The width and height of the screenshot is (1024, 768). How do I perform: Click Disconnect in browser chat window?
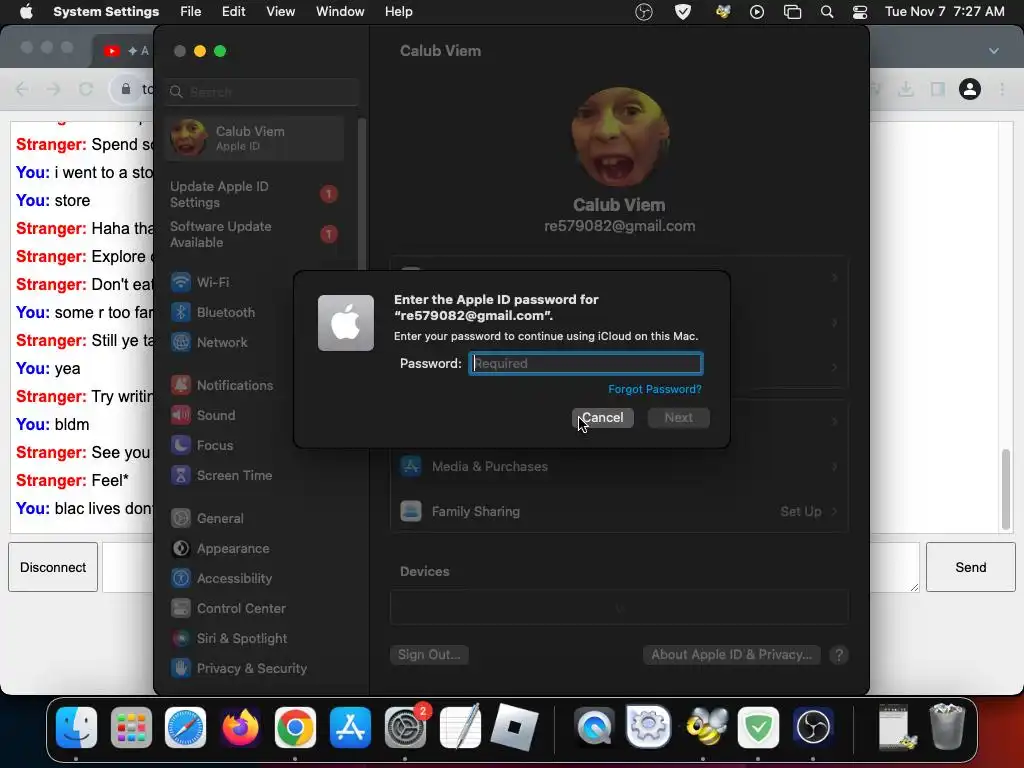click(x=53, y=568)
